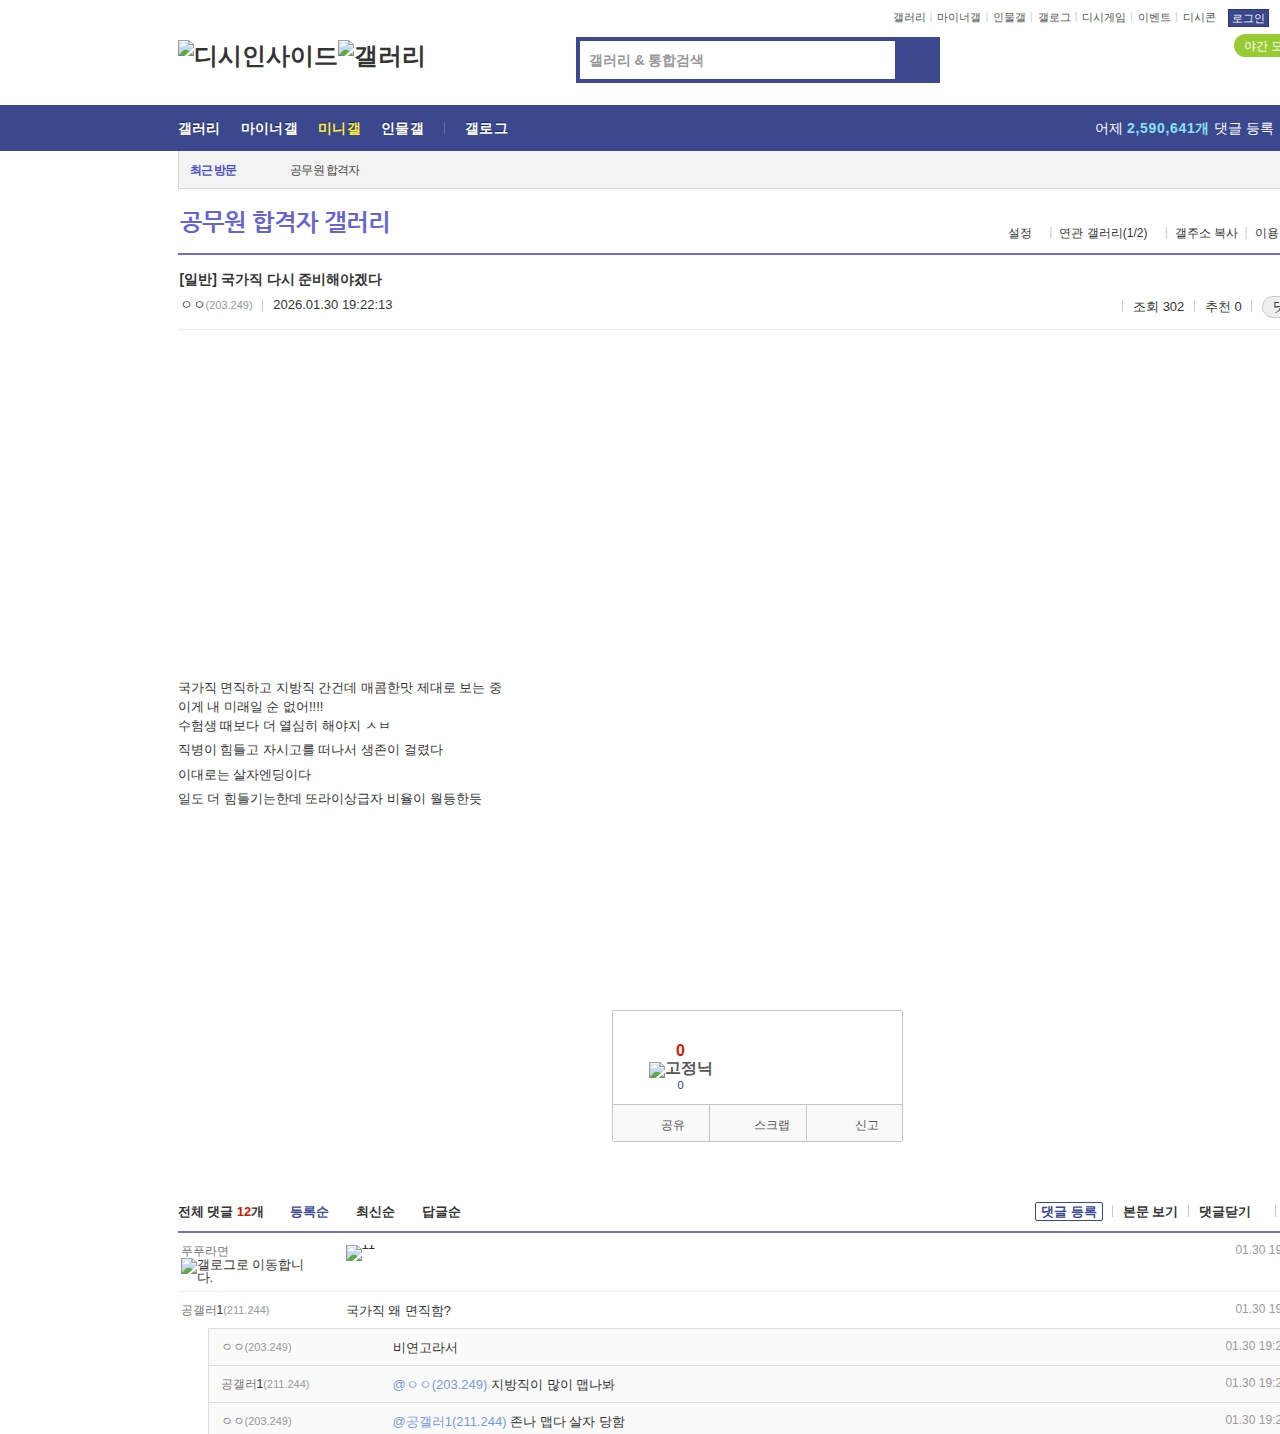Click the 댓글 등록 button
1280x1434 pixels.
coord(1068,1212)
